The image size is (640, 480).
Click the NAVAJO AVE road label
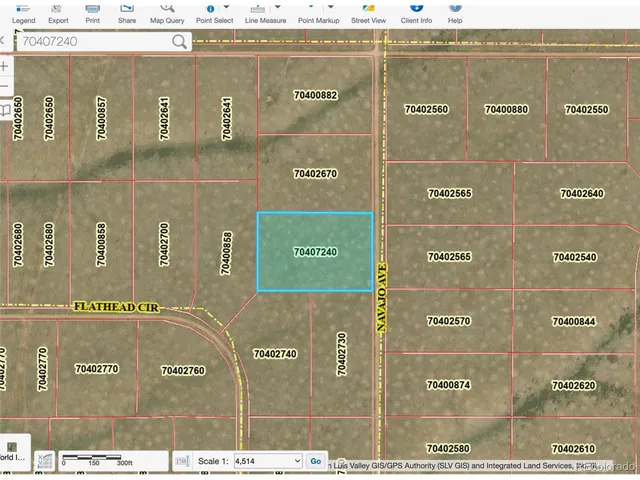[381, 297]
